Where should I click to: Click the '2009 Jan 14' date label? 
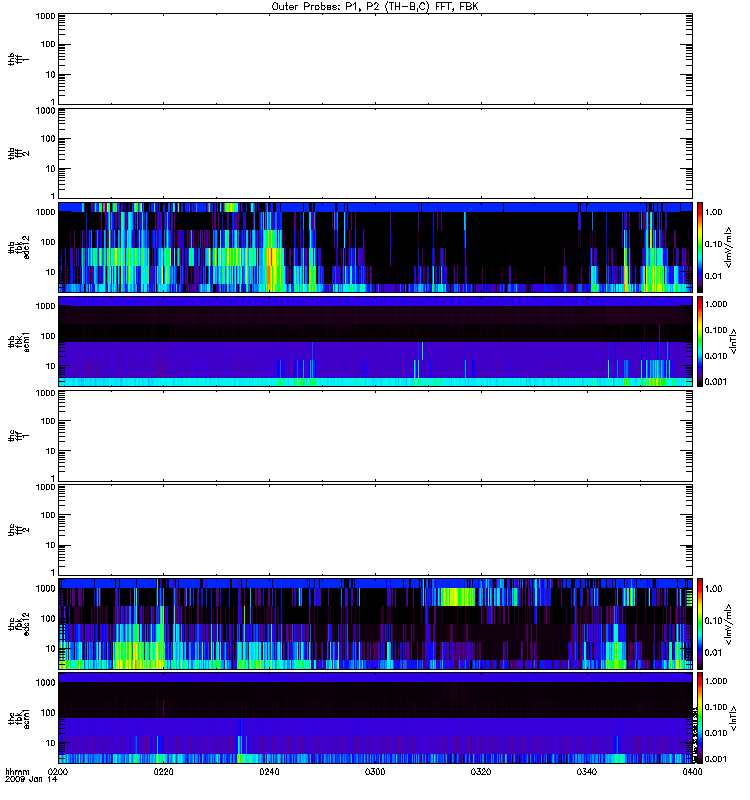coord(31,779)
